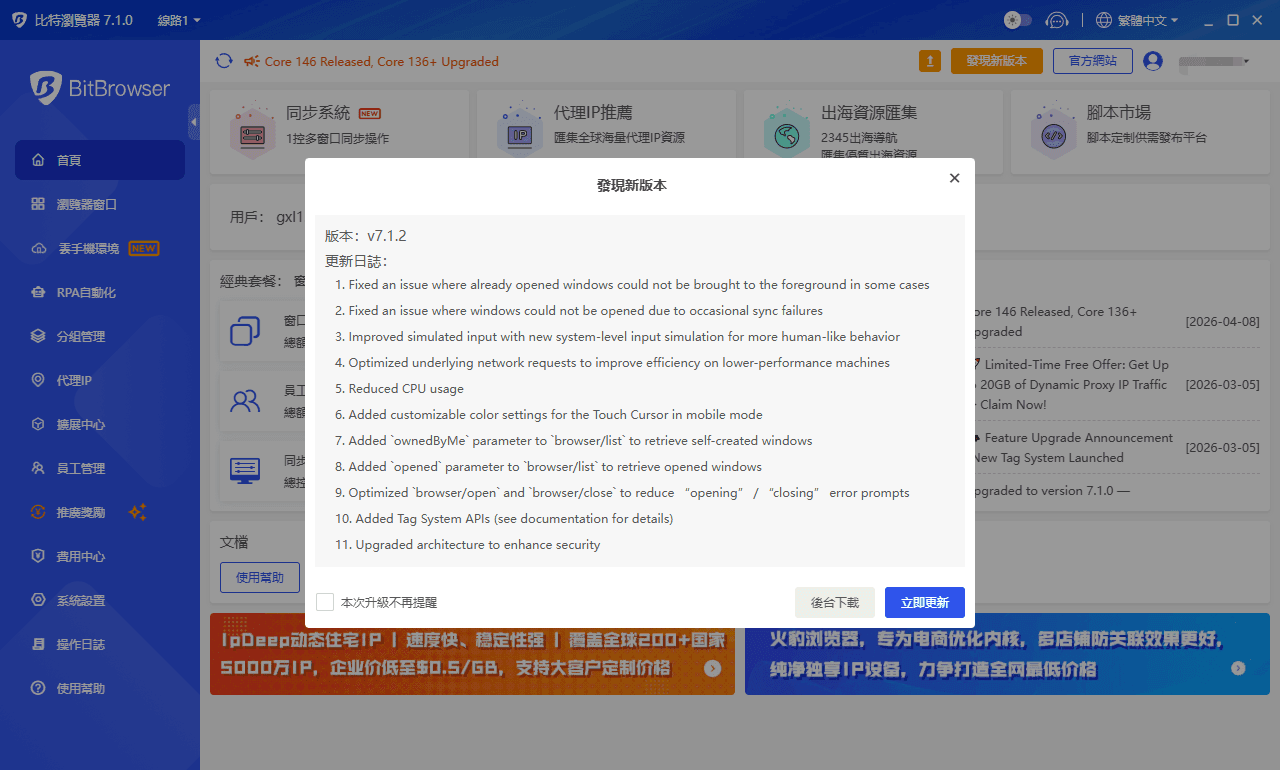Click the orange upload arrow icon
Image resolution: width=1280 pixels, height=770 pixels.
tap(930, 61)
